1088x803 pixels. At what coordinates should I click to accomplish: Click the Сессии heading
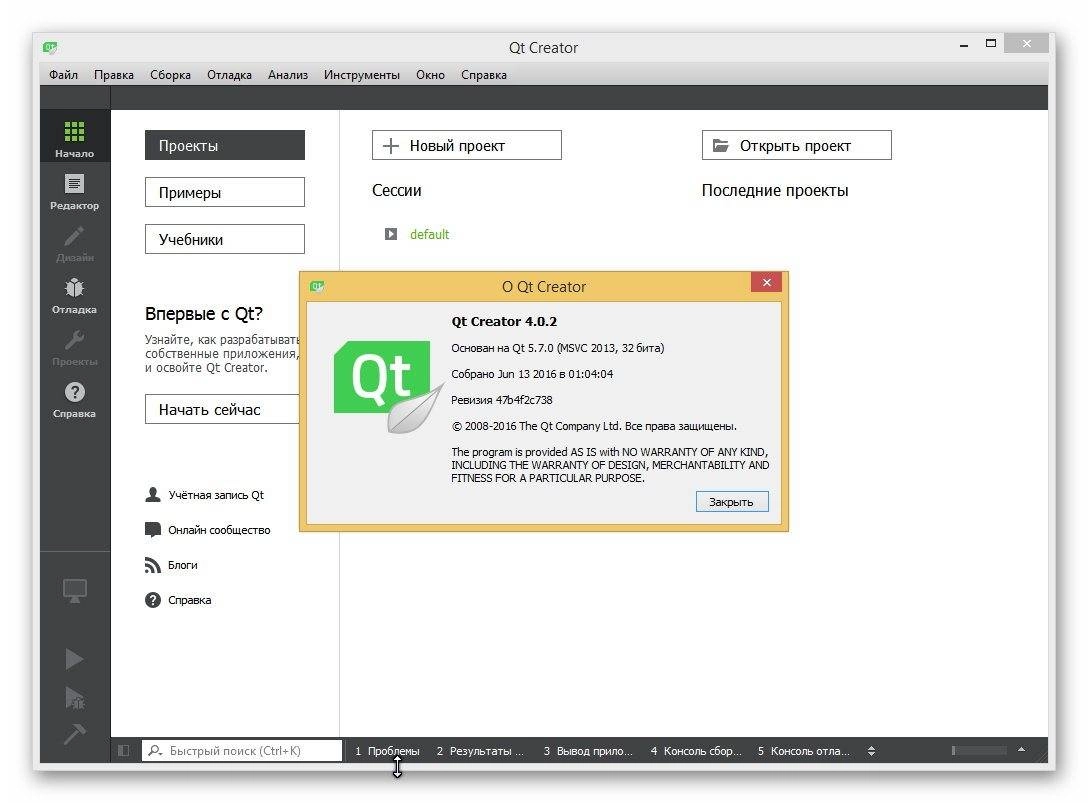pos(396,190)
